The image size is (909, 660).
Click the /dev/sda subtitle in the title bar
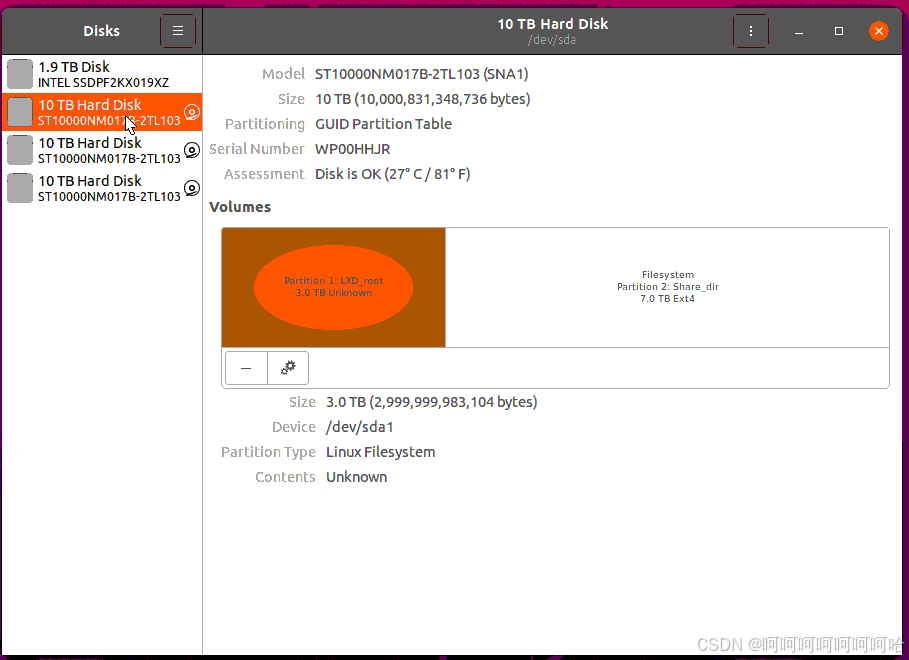(x=552, y=41)
